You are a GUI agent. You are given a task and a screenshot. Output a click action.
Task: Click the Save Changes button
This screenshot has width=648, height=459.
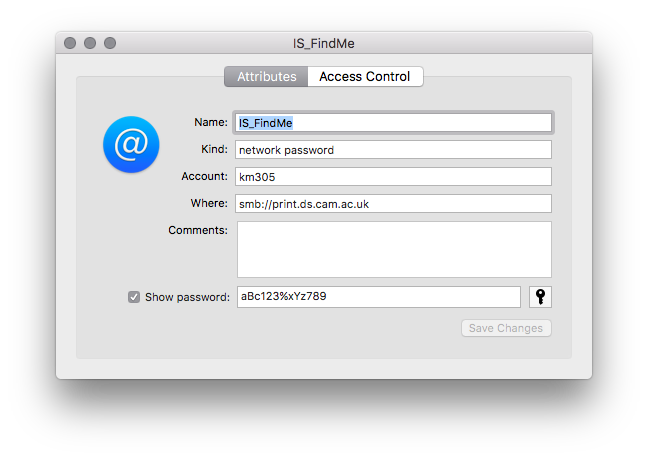tap(506, 328)
